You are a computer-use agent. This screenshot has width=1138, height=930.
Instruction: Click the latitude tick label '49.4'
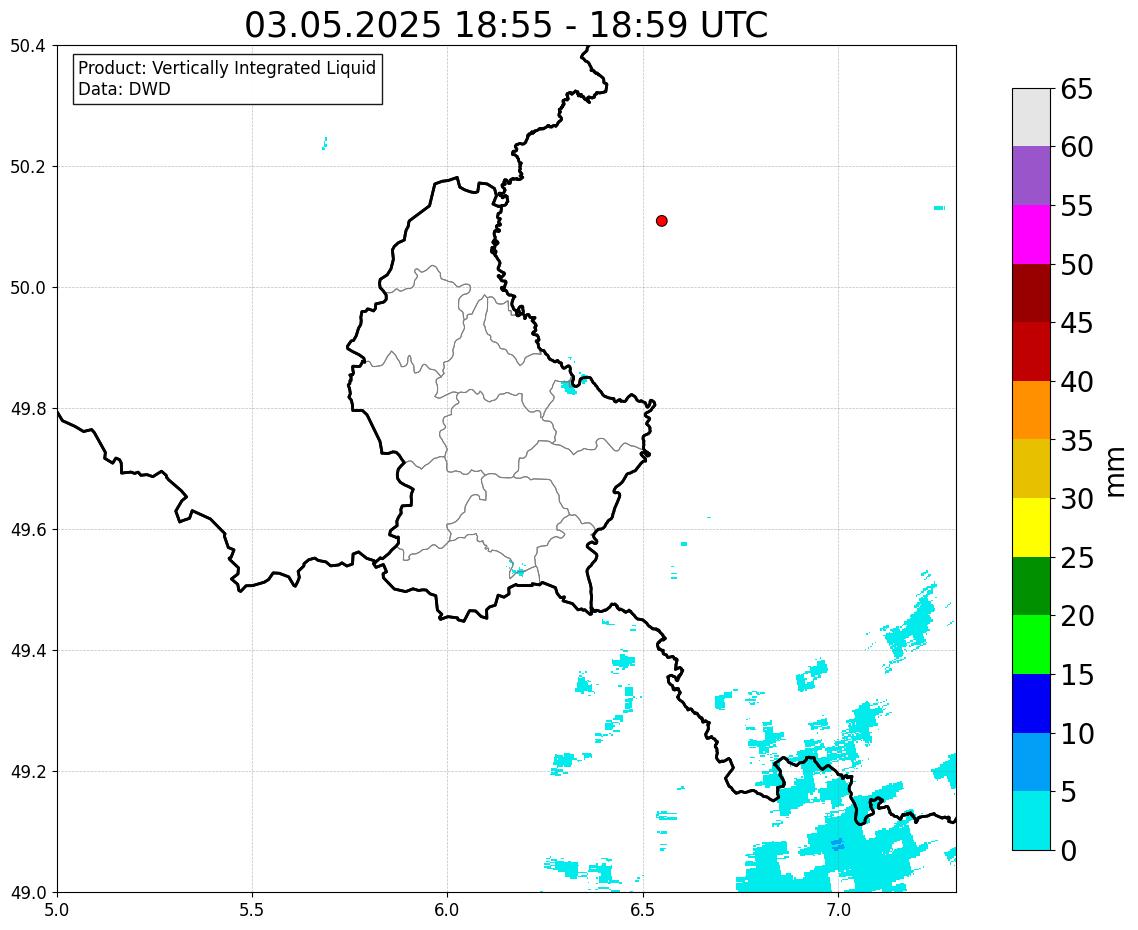pos(28,651)
